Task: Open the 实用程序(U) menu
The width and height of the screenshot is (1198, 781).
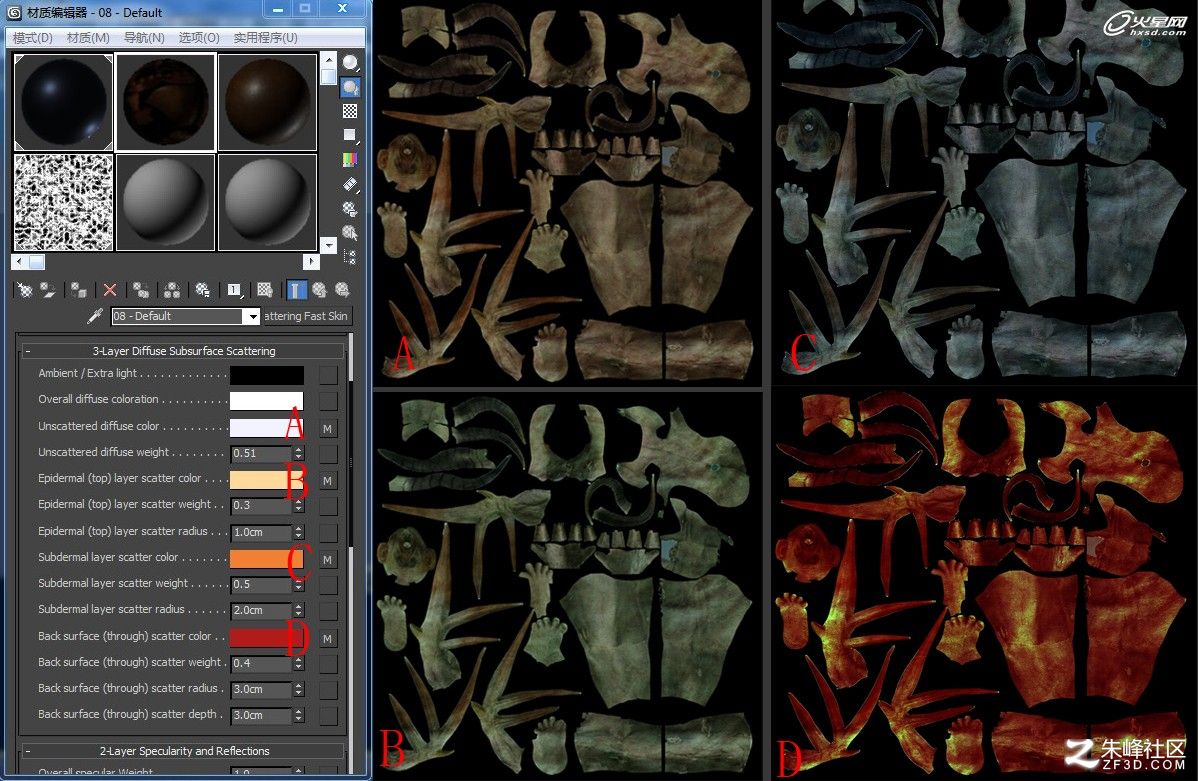Action: (x=265, y=37)
